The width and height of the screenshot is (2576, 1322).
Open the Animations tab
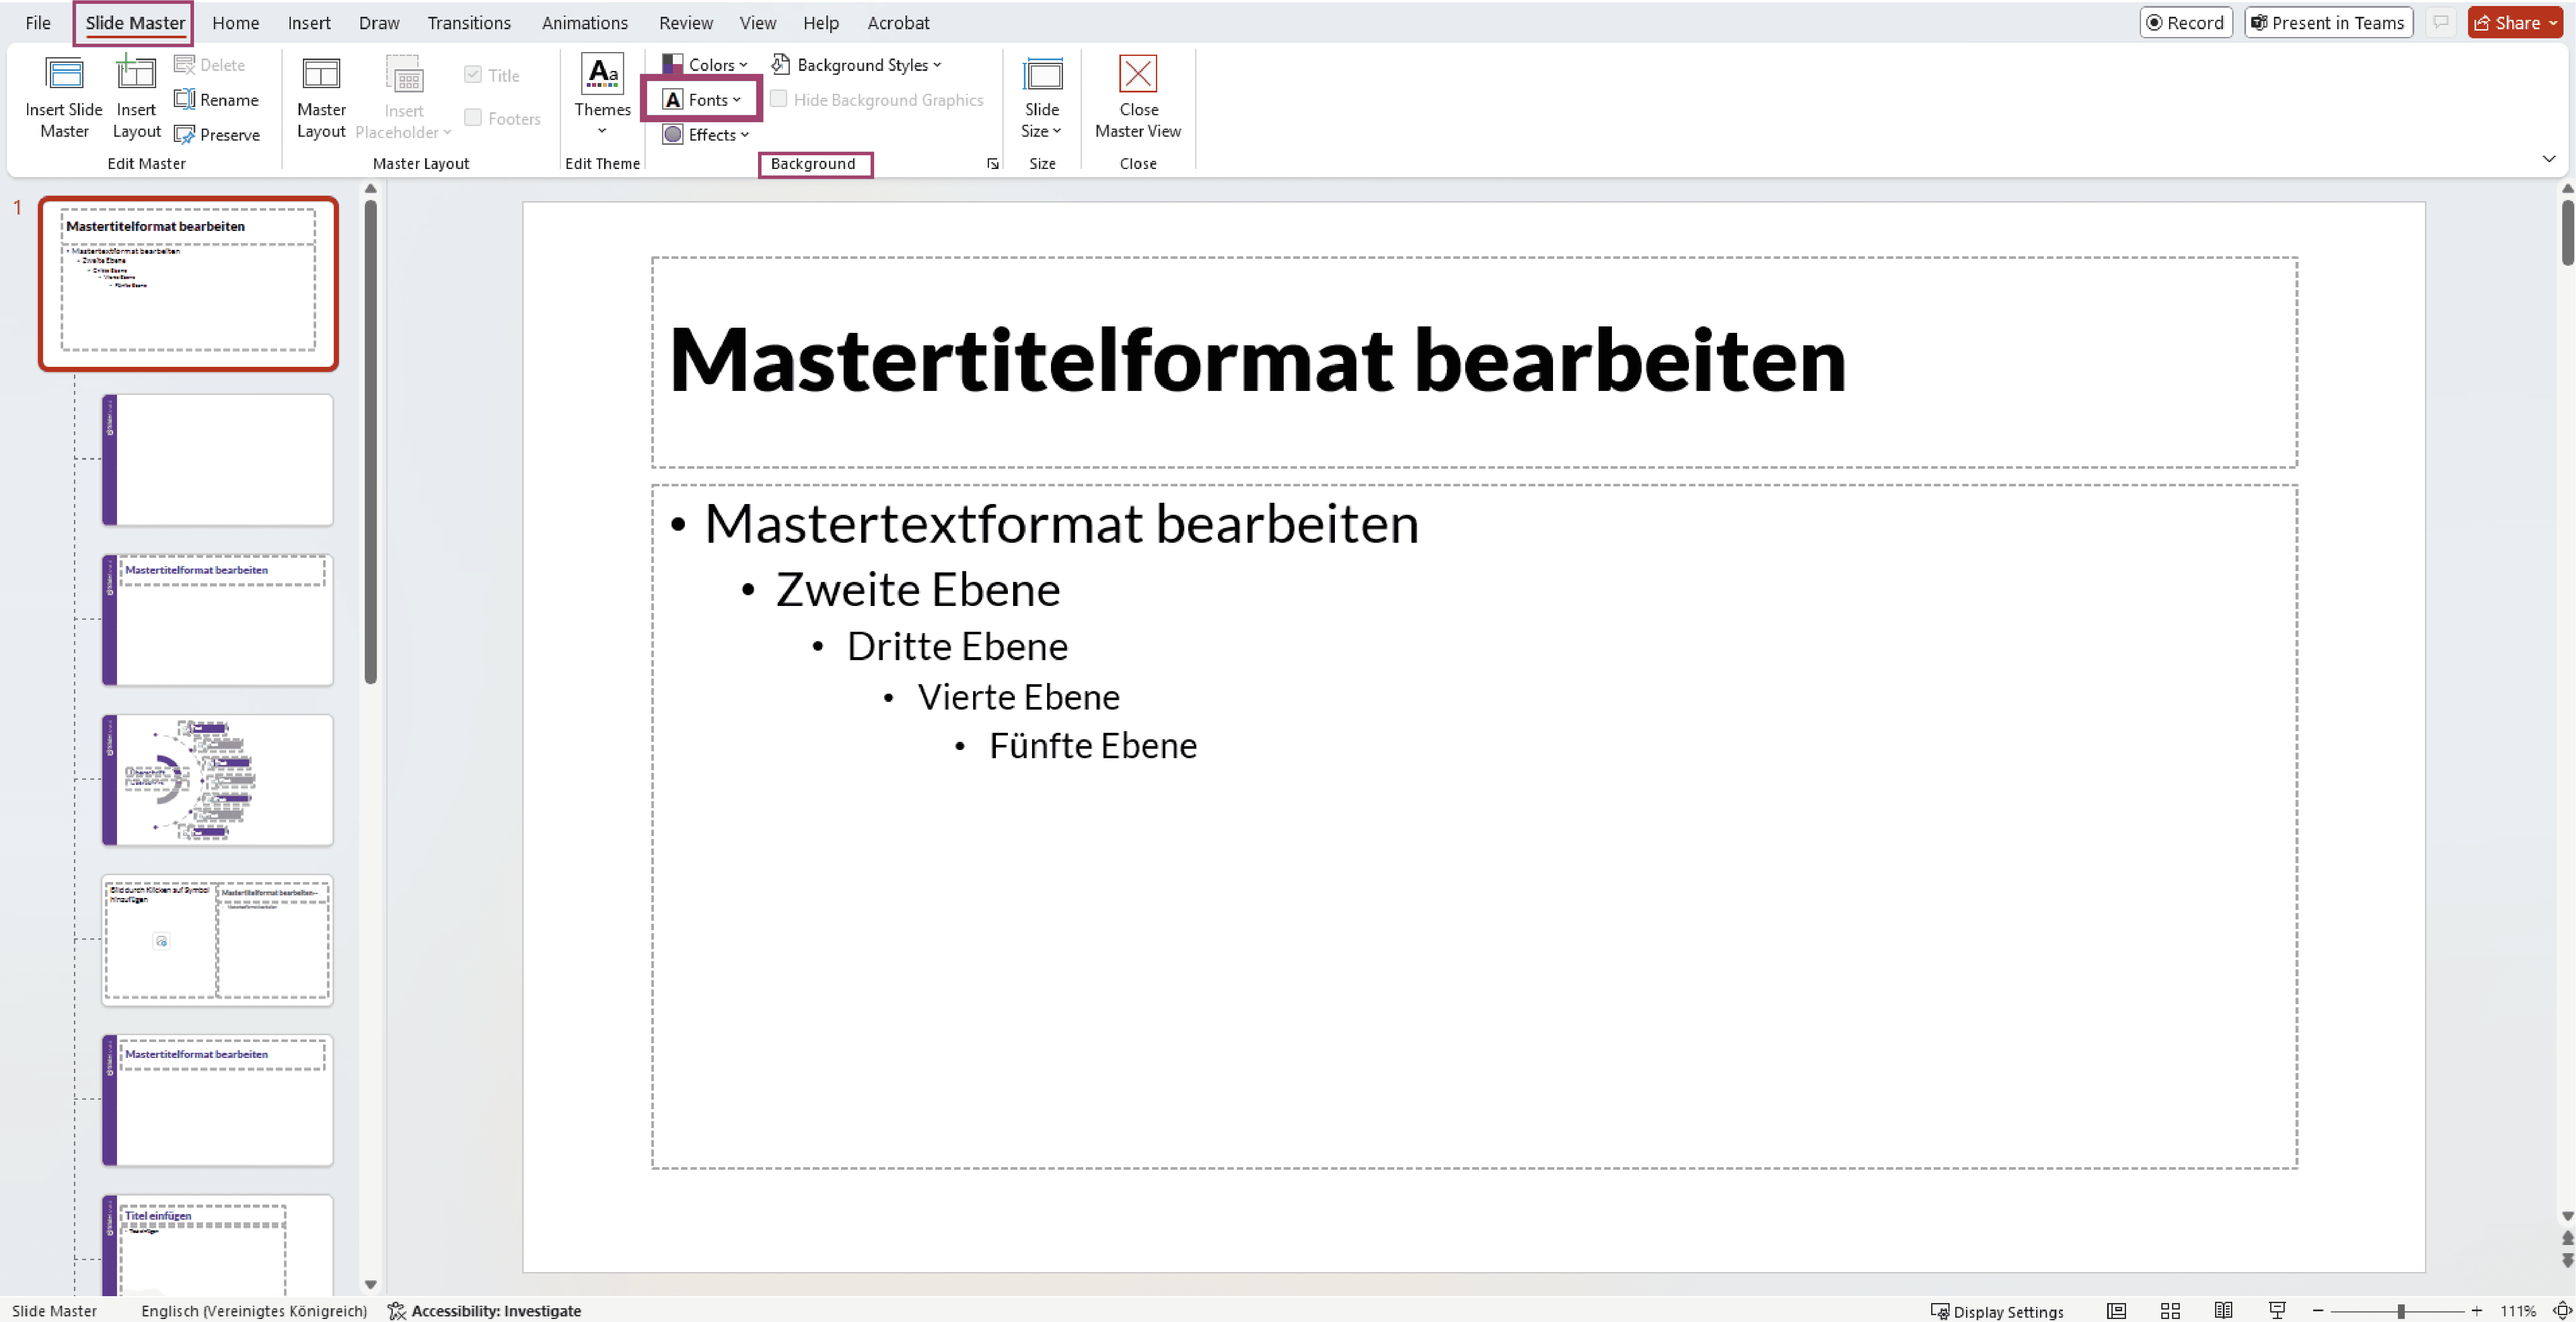(585, 23)
